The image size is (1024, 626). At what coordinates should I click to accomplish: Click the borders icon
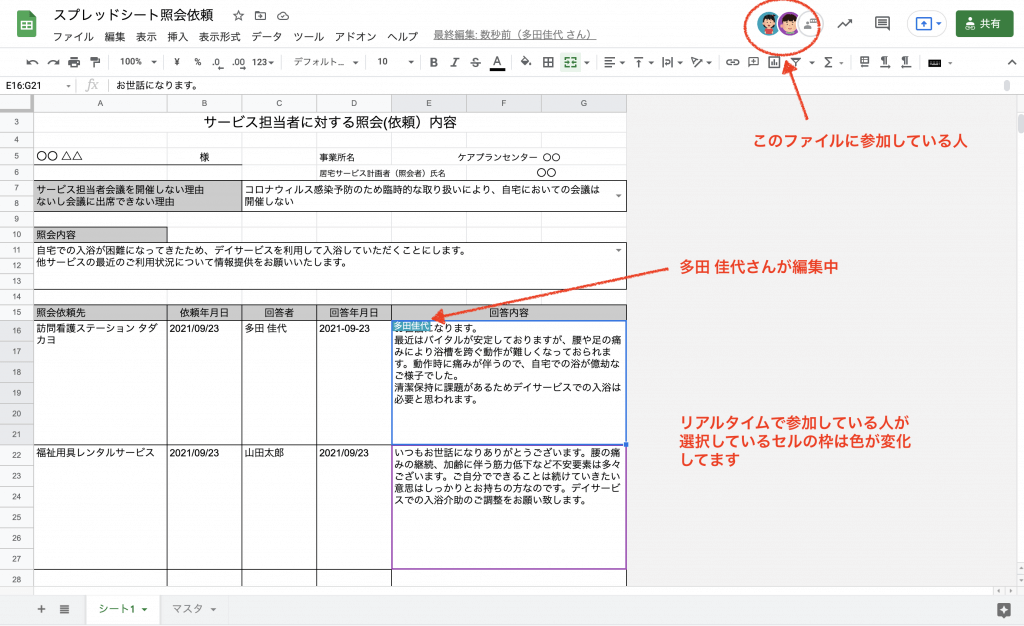click(548, 62)
